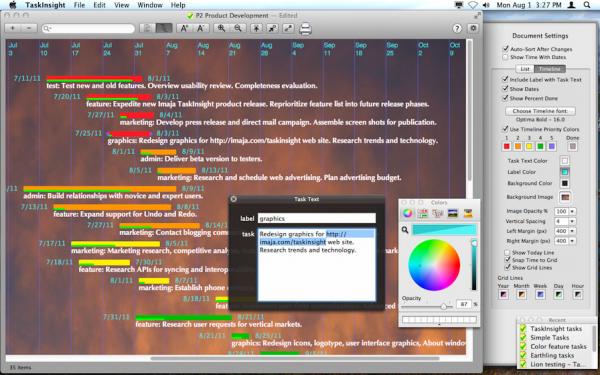The image size is (600, 375).
Task: Toggle Show Time With Dates checkbox
Action: 505,57
